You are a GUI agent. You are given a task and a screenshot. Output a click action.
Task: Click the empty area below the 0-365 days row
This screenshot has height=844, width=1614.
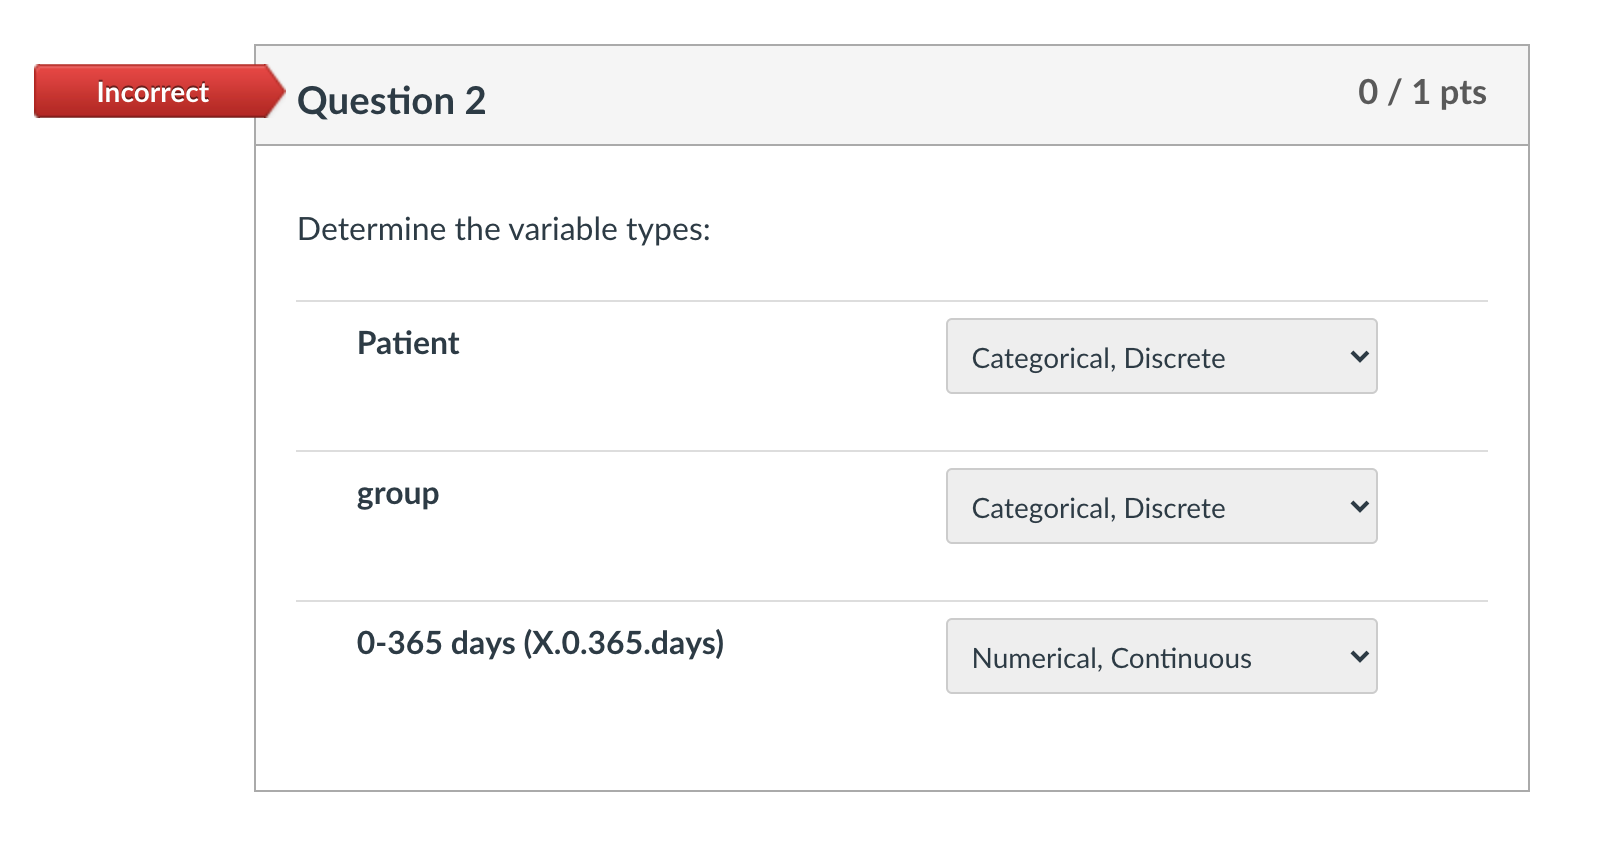(890, 745)
